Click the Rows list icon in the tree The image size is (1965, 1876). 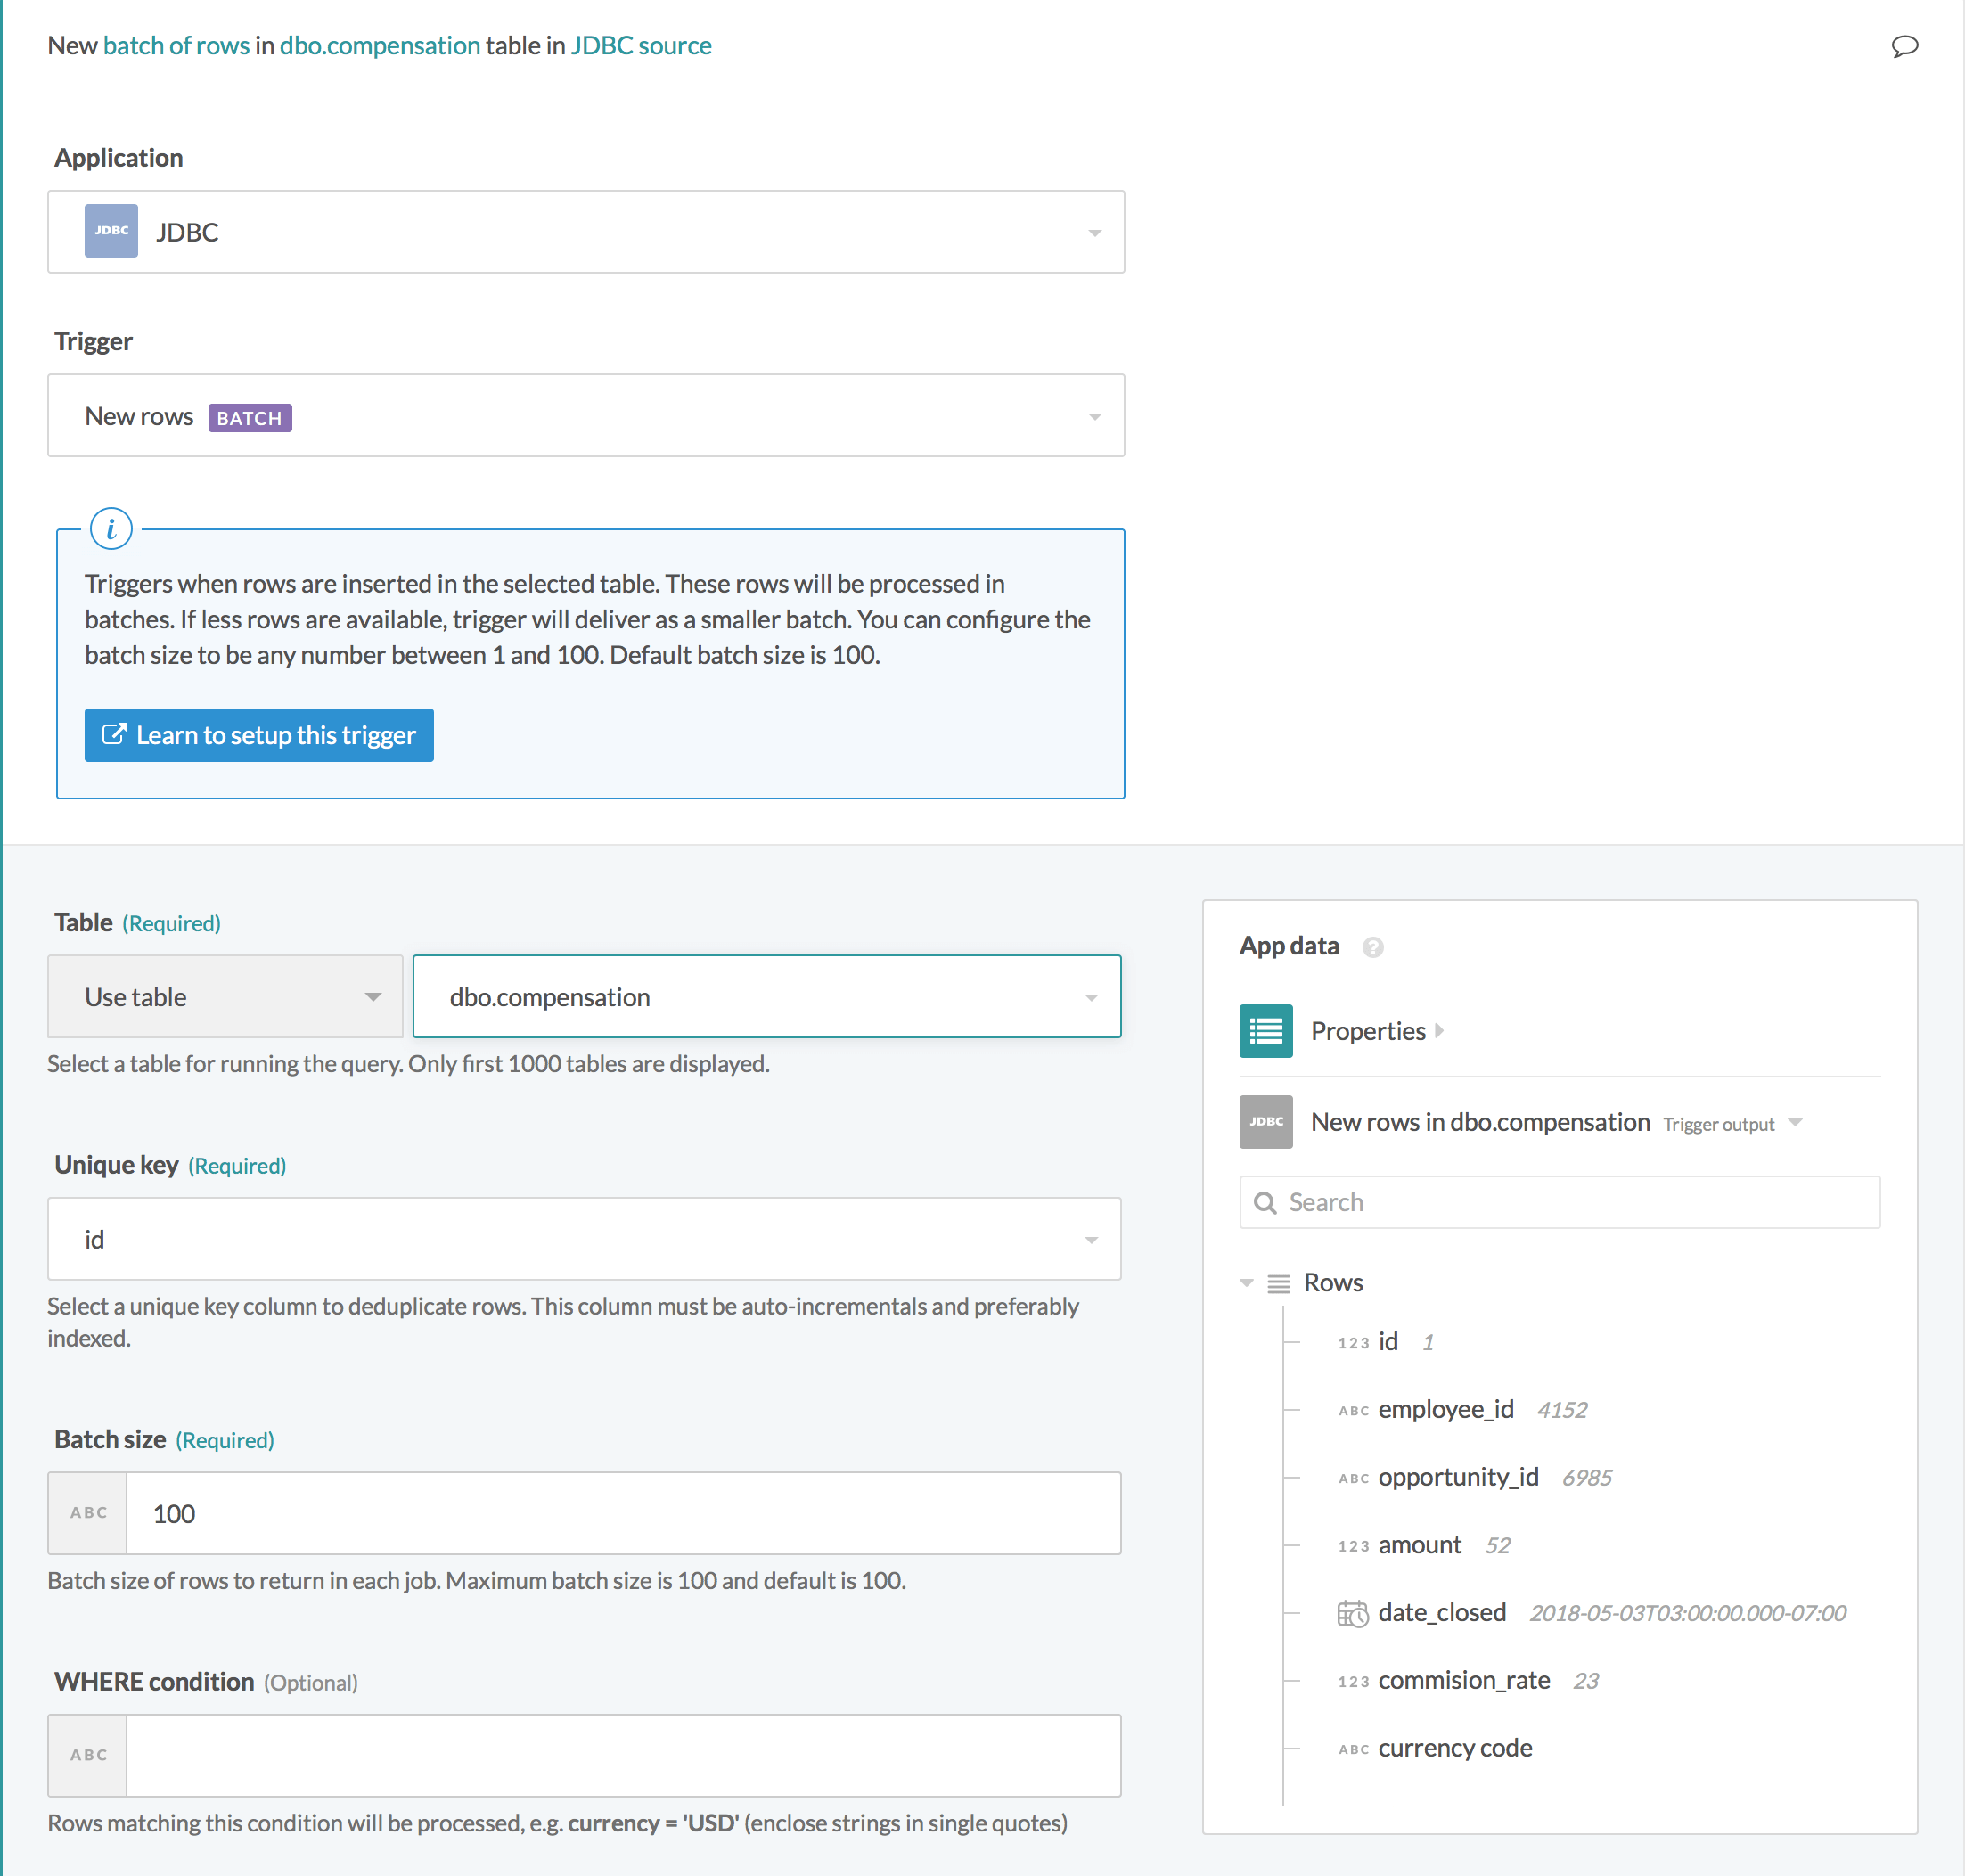point(1278,1283)
